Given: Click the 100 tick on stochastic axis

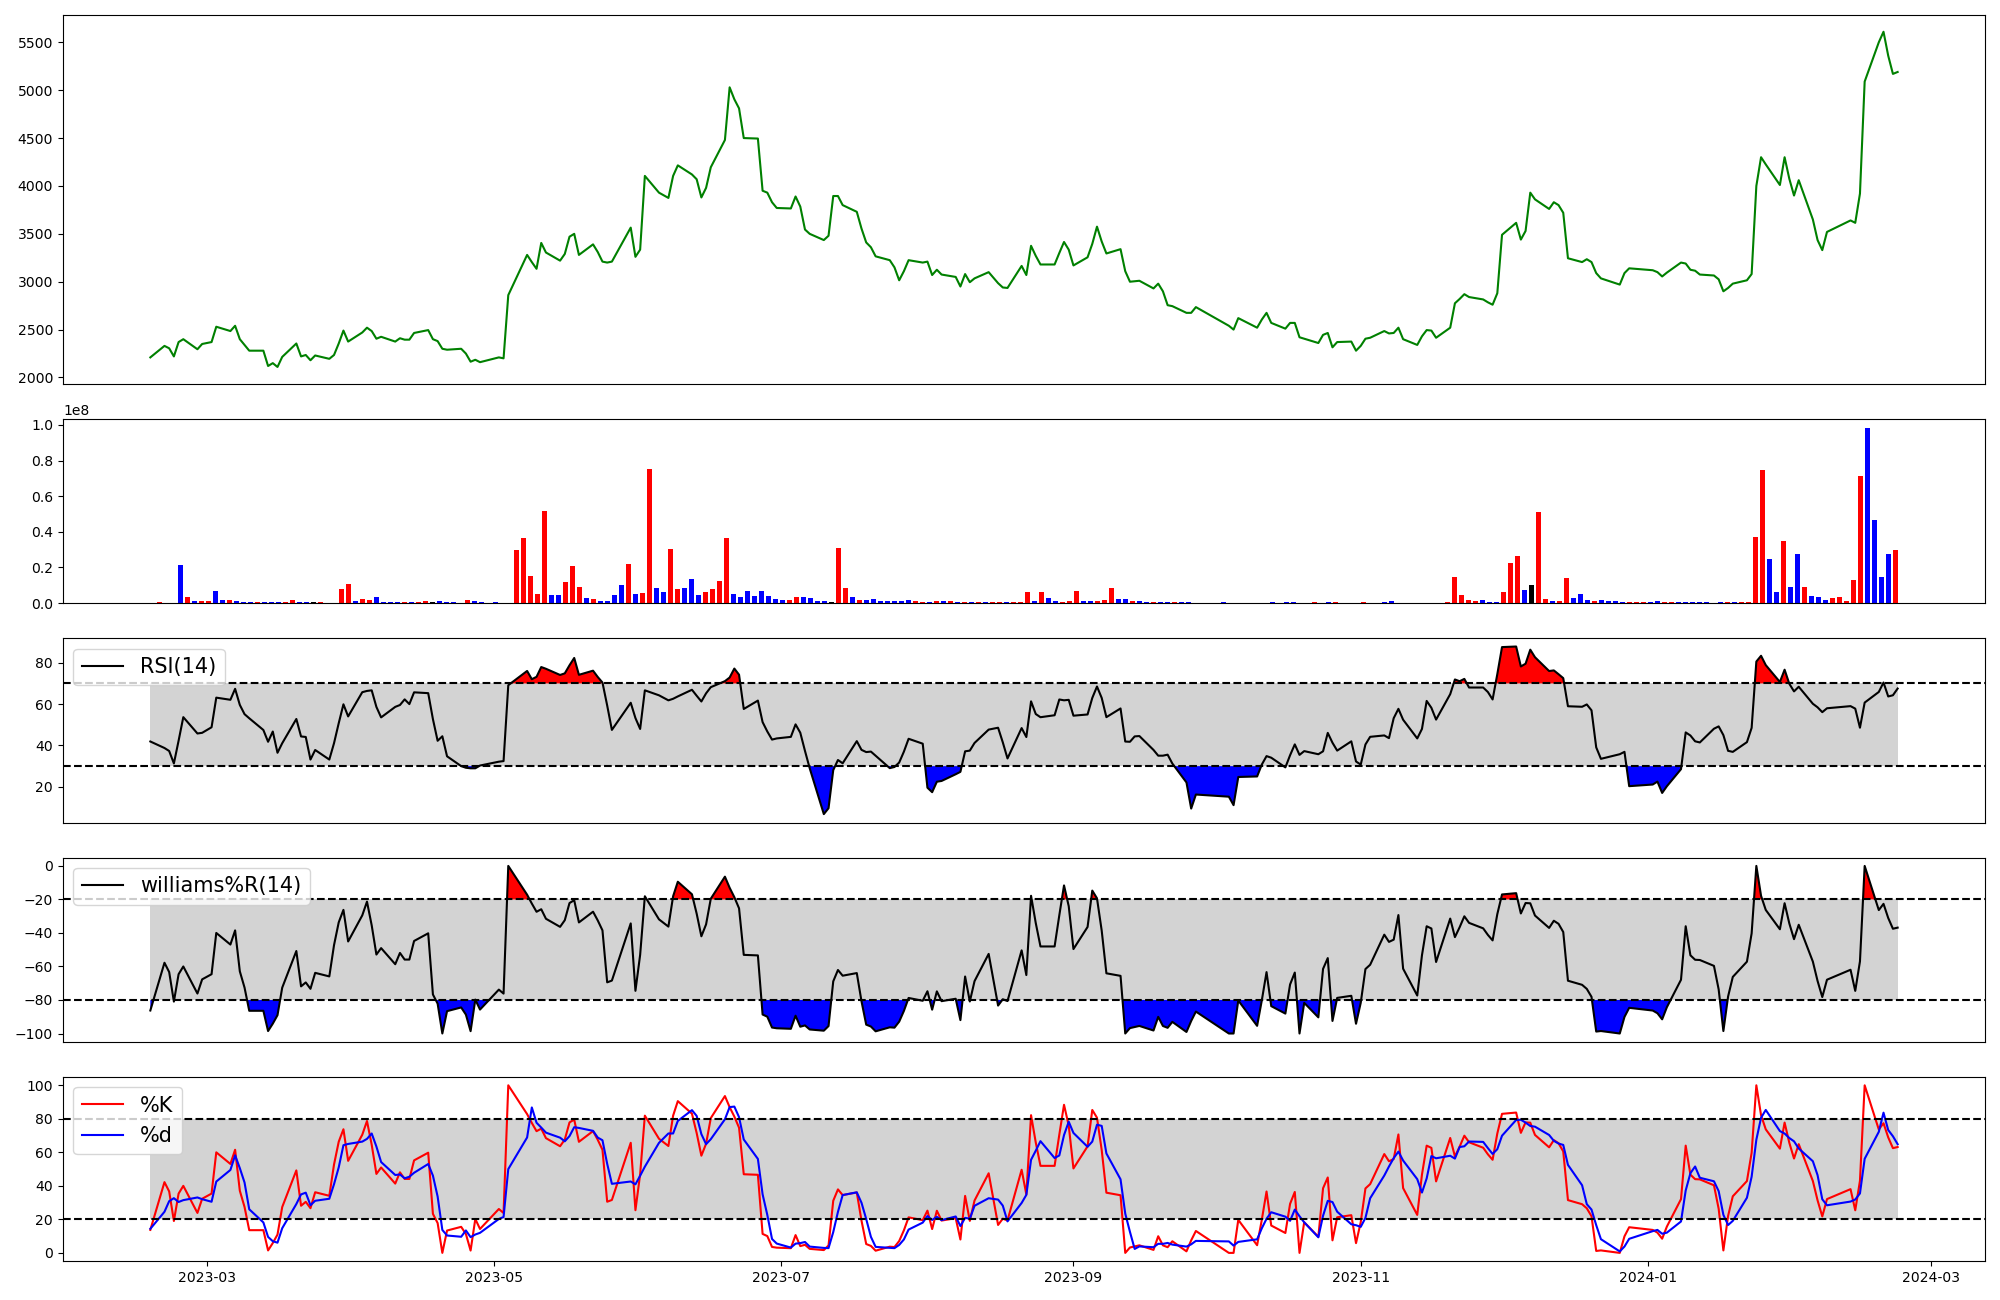Looking at the screenshot, I should coord(40,1086).
